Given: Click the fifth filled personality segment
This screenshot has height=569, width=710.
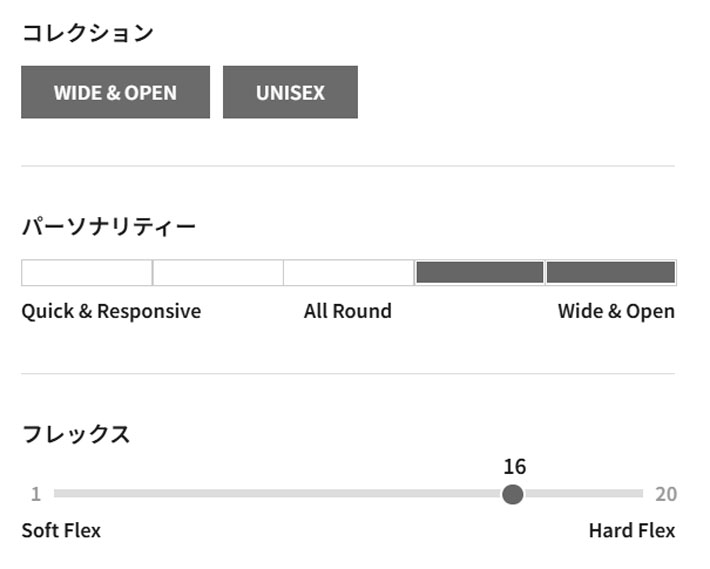Looking at the screenshot, I should click(611, 273).
